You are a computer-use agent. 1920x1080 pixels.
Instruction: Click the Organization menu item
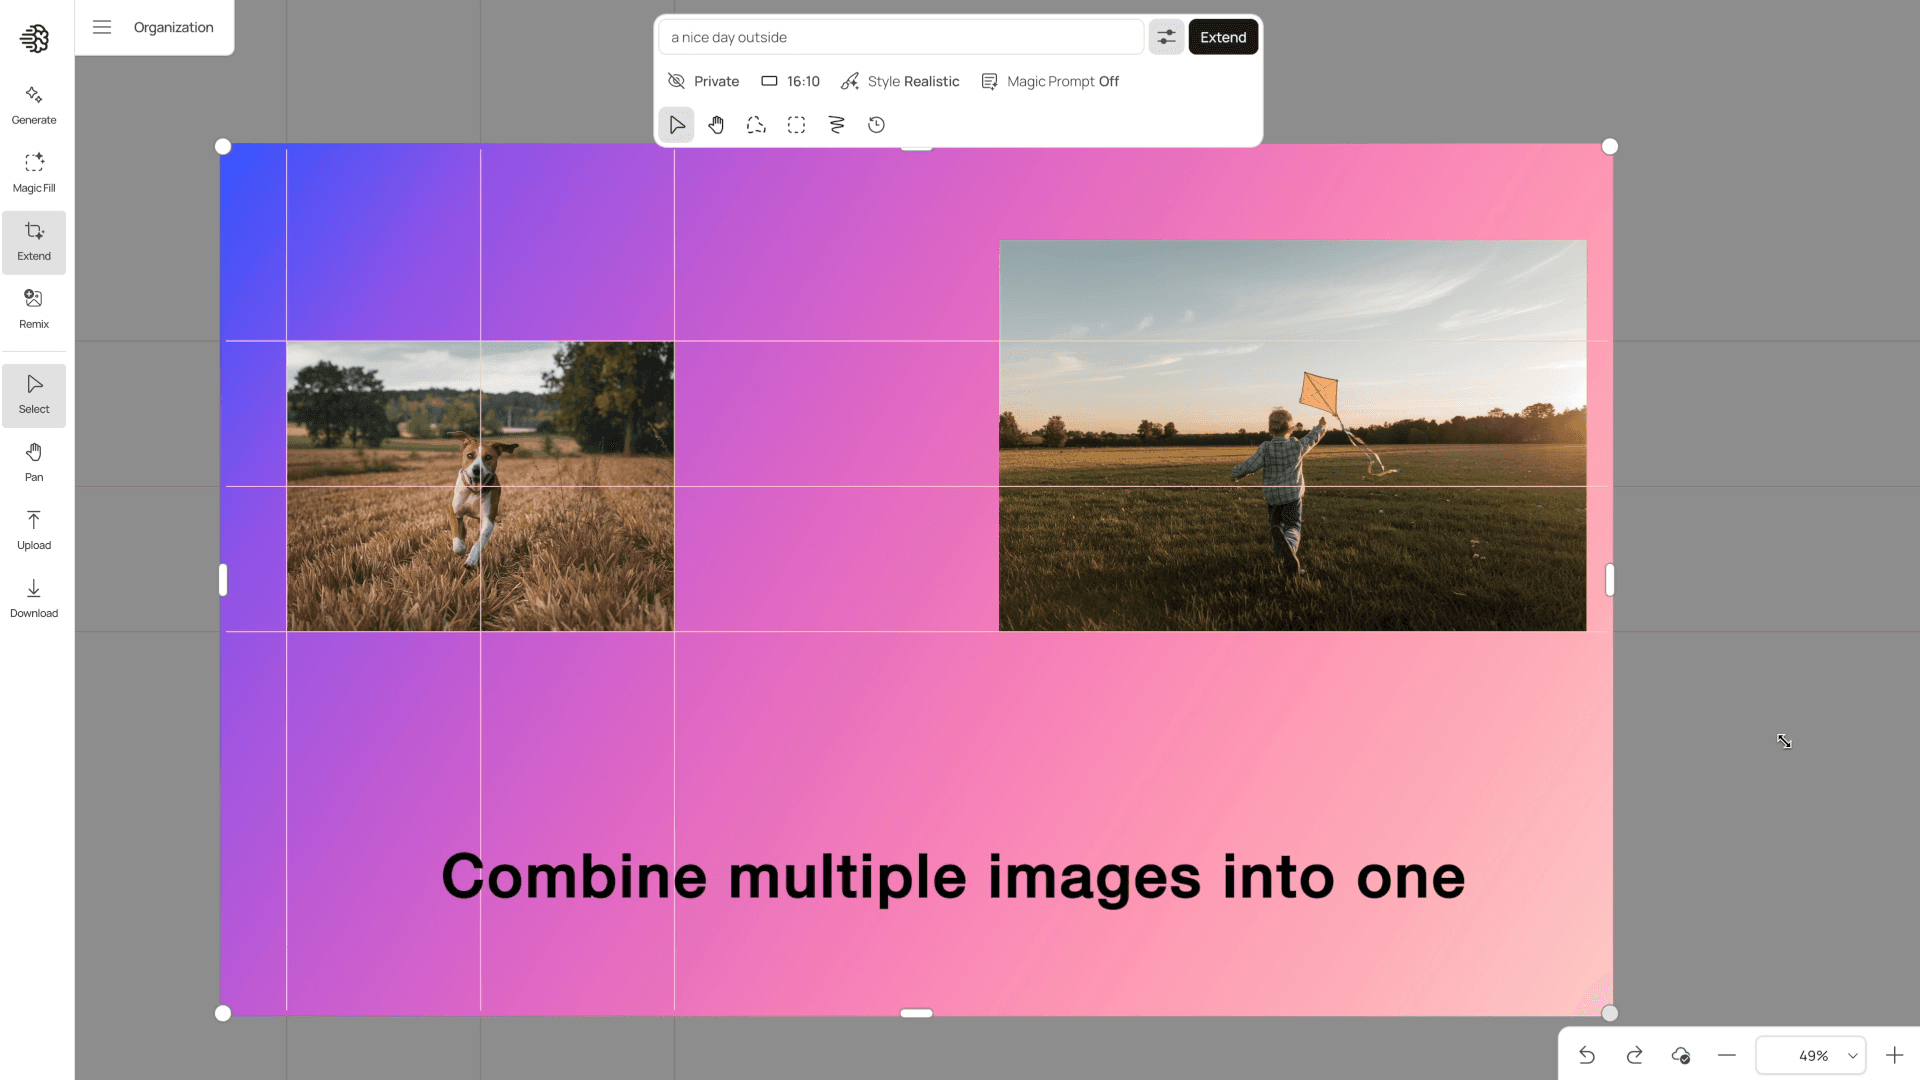[173, 27]
